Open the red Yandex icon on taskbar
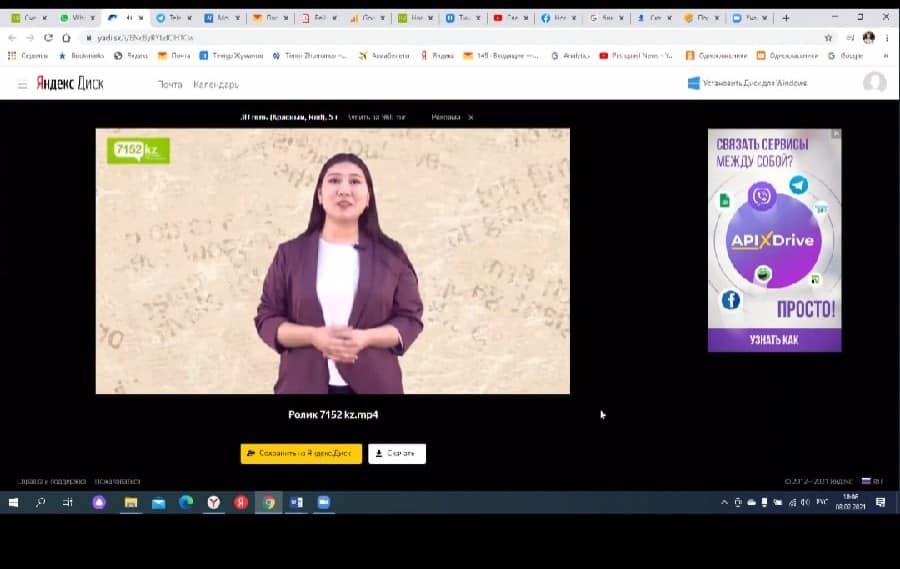This screenshot has height=569, width=900. [241, 502]
